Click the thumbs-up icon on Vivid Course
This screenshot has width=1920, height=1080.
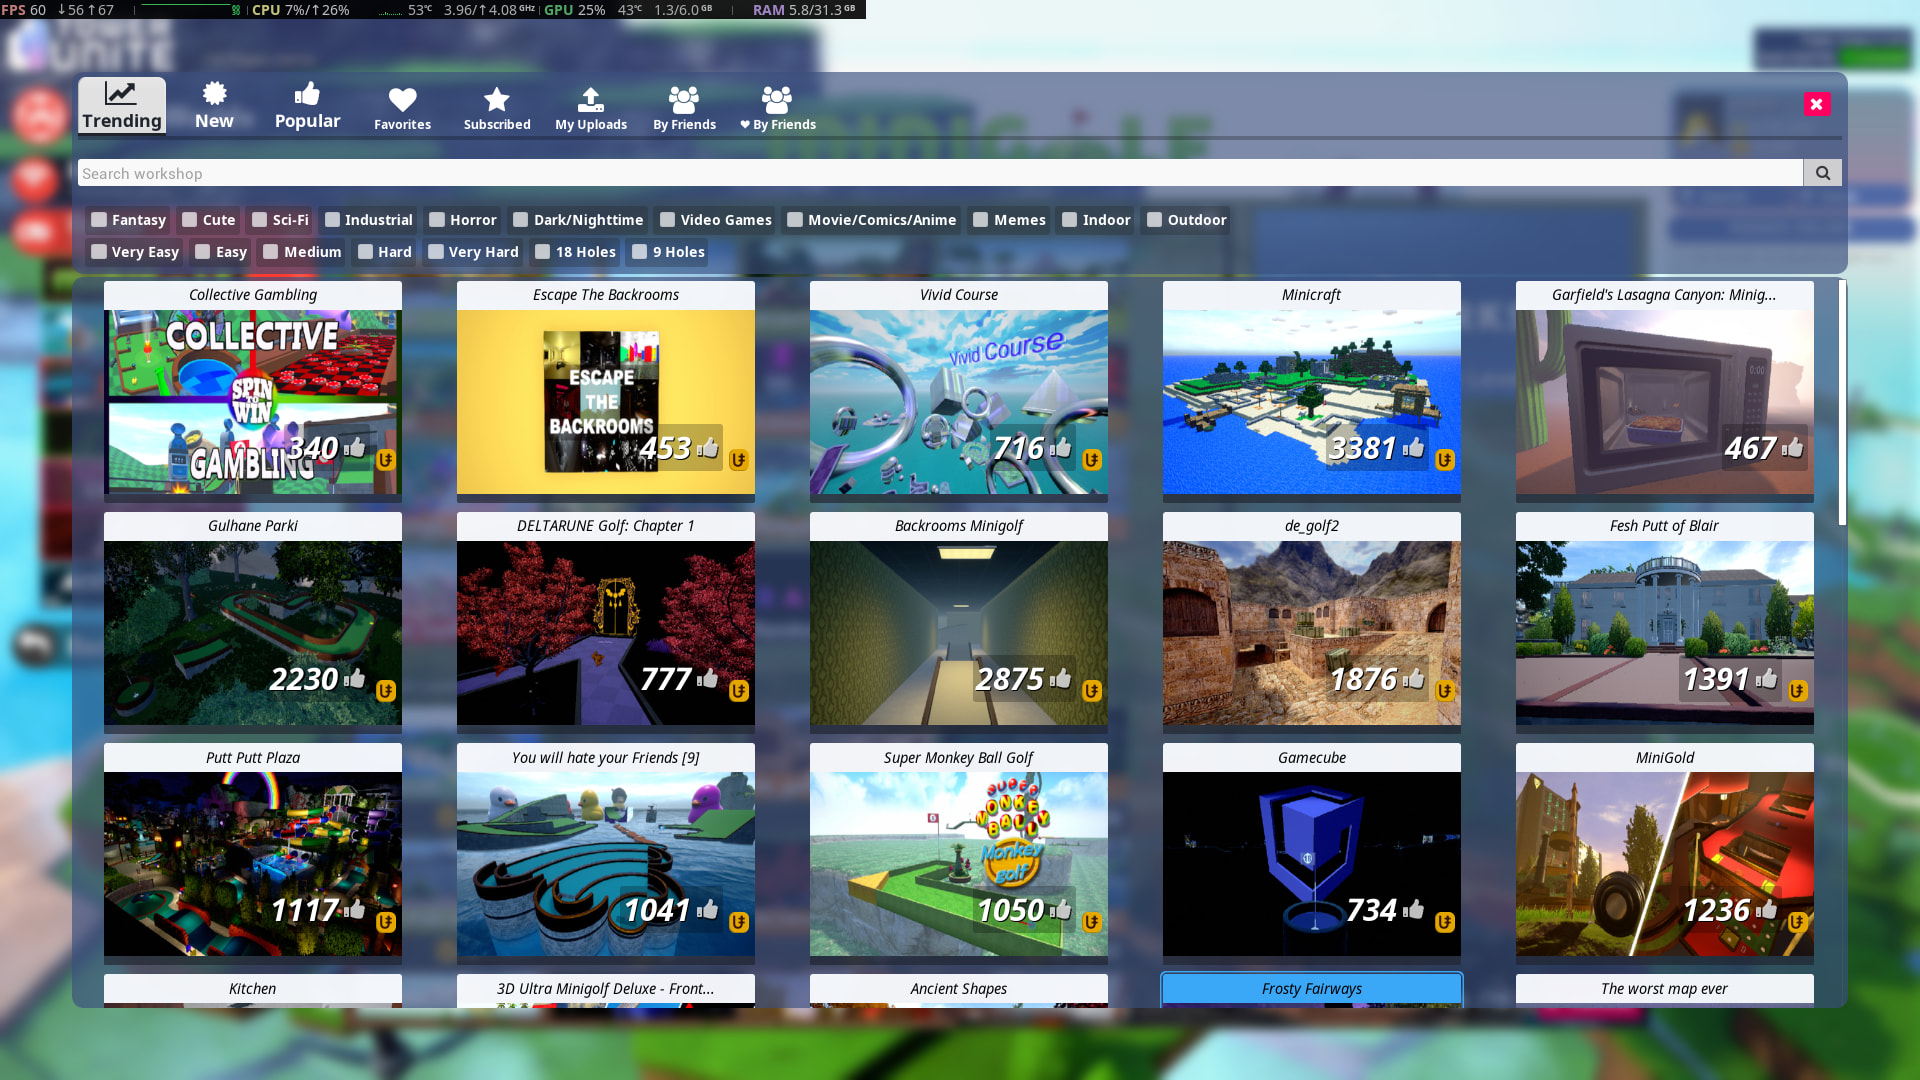click(1061, 447)
